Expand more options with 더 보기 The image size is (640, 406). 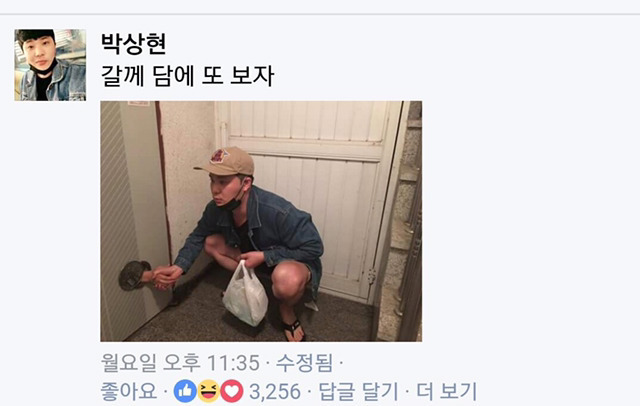coord(446,391)
